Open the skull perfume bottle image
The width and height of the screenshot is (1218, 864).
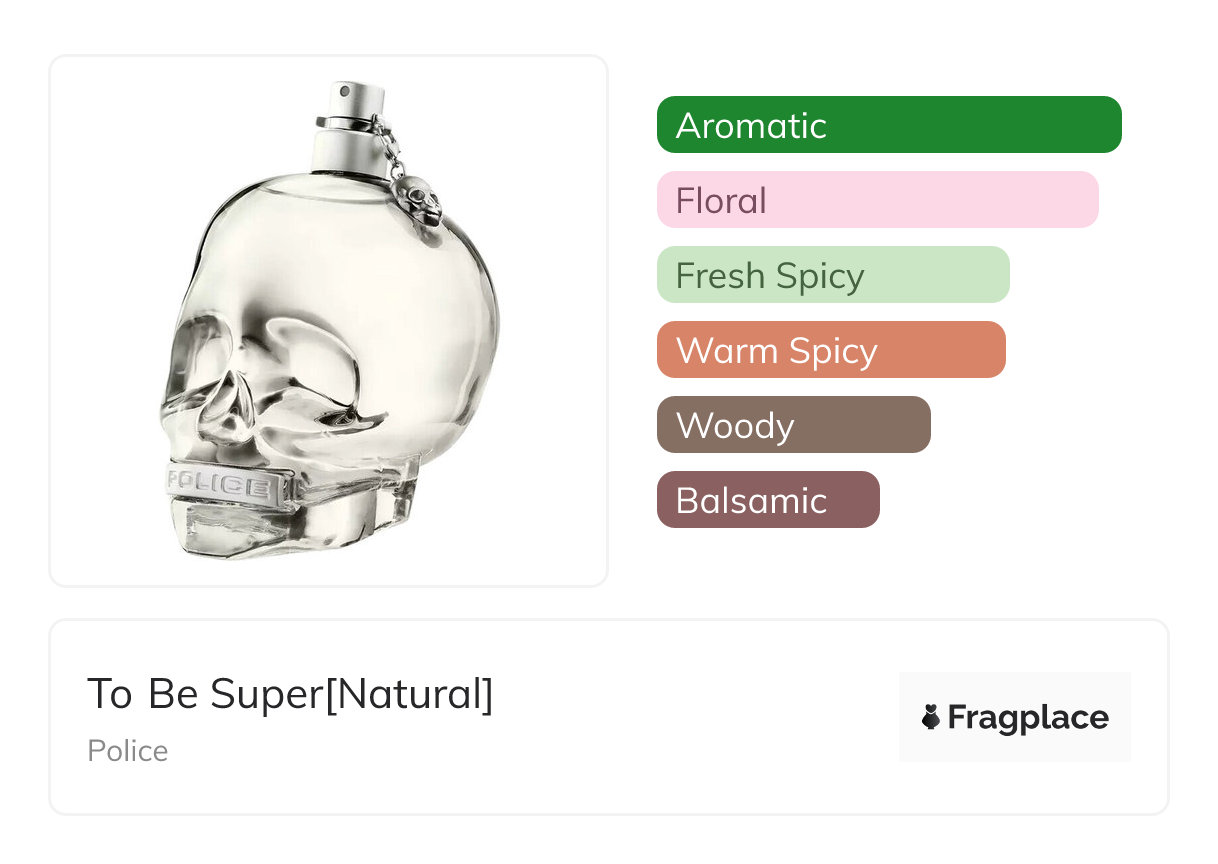pyautogui.click(x=328, y=320)
